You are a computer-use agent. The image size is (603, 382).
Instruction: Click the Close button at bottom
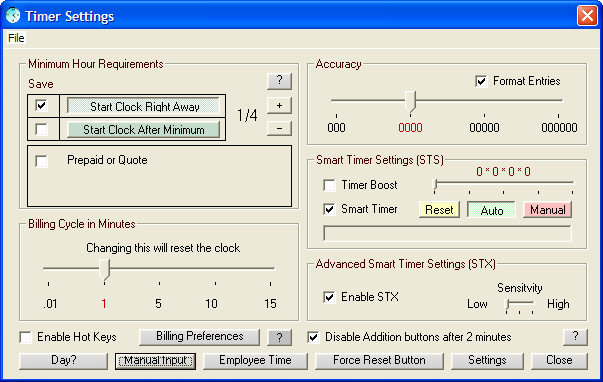[559, 361]
